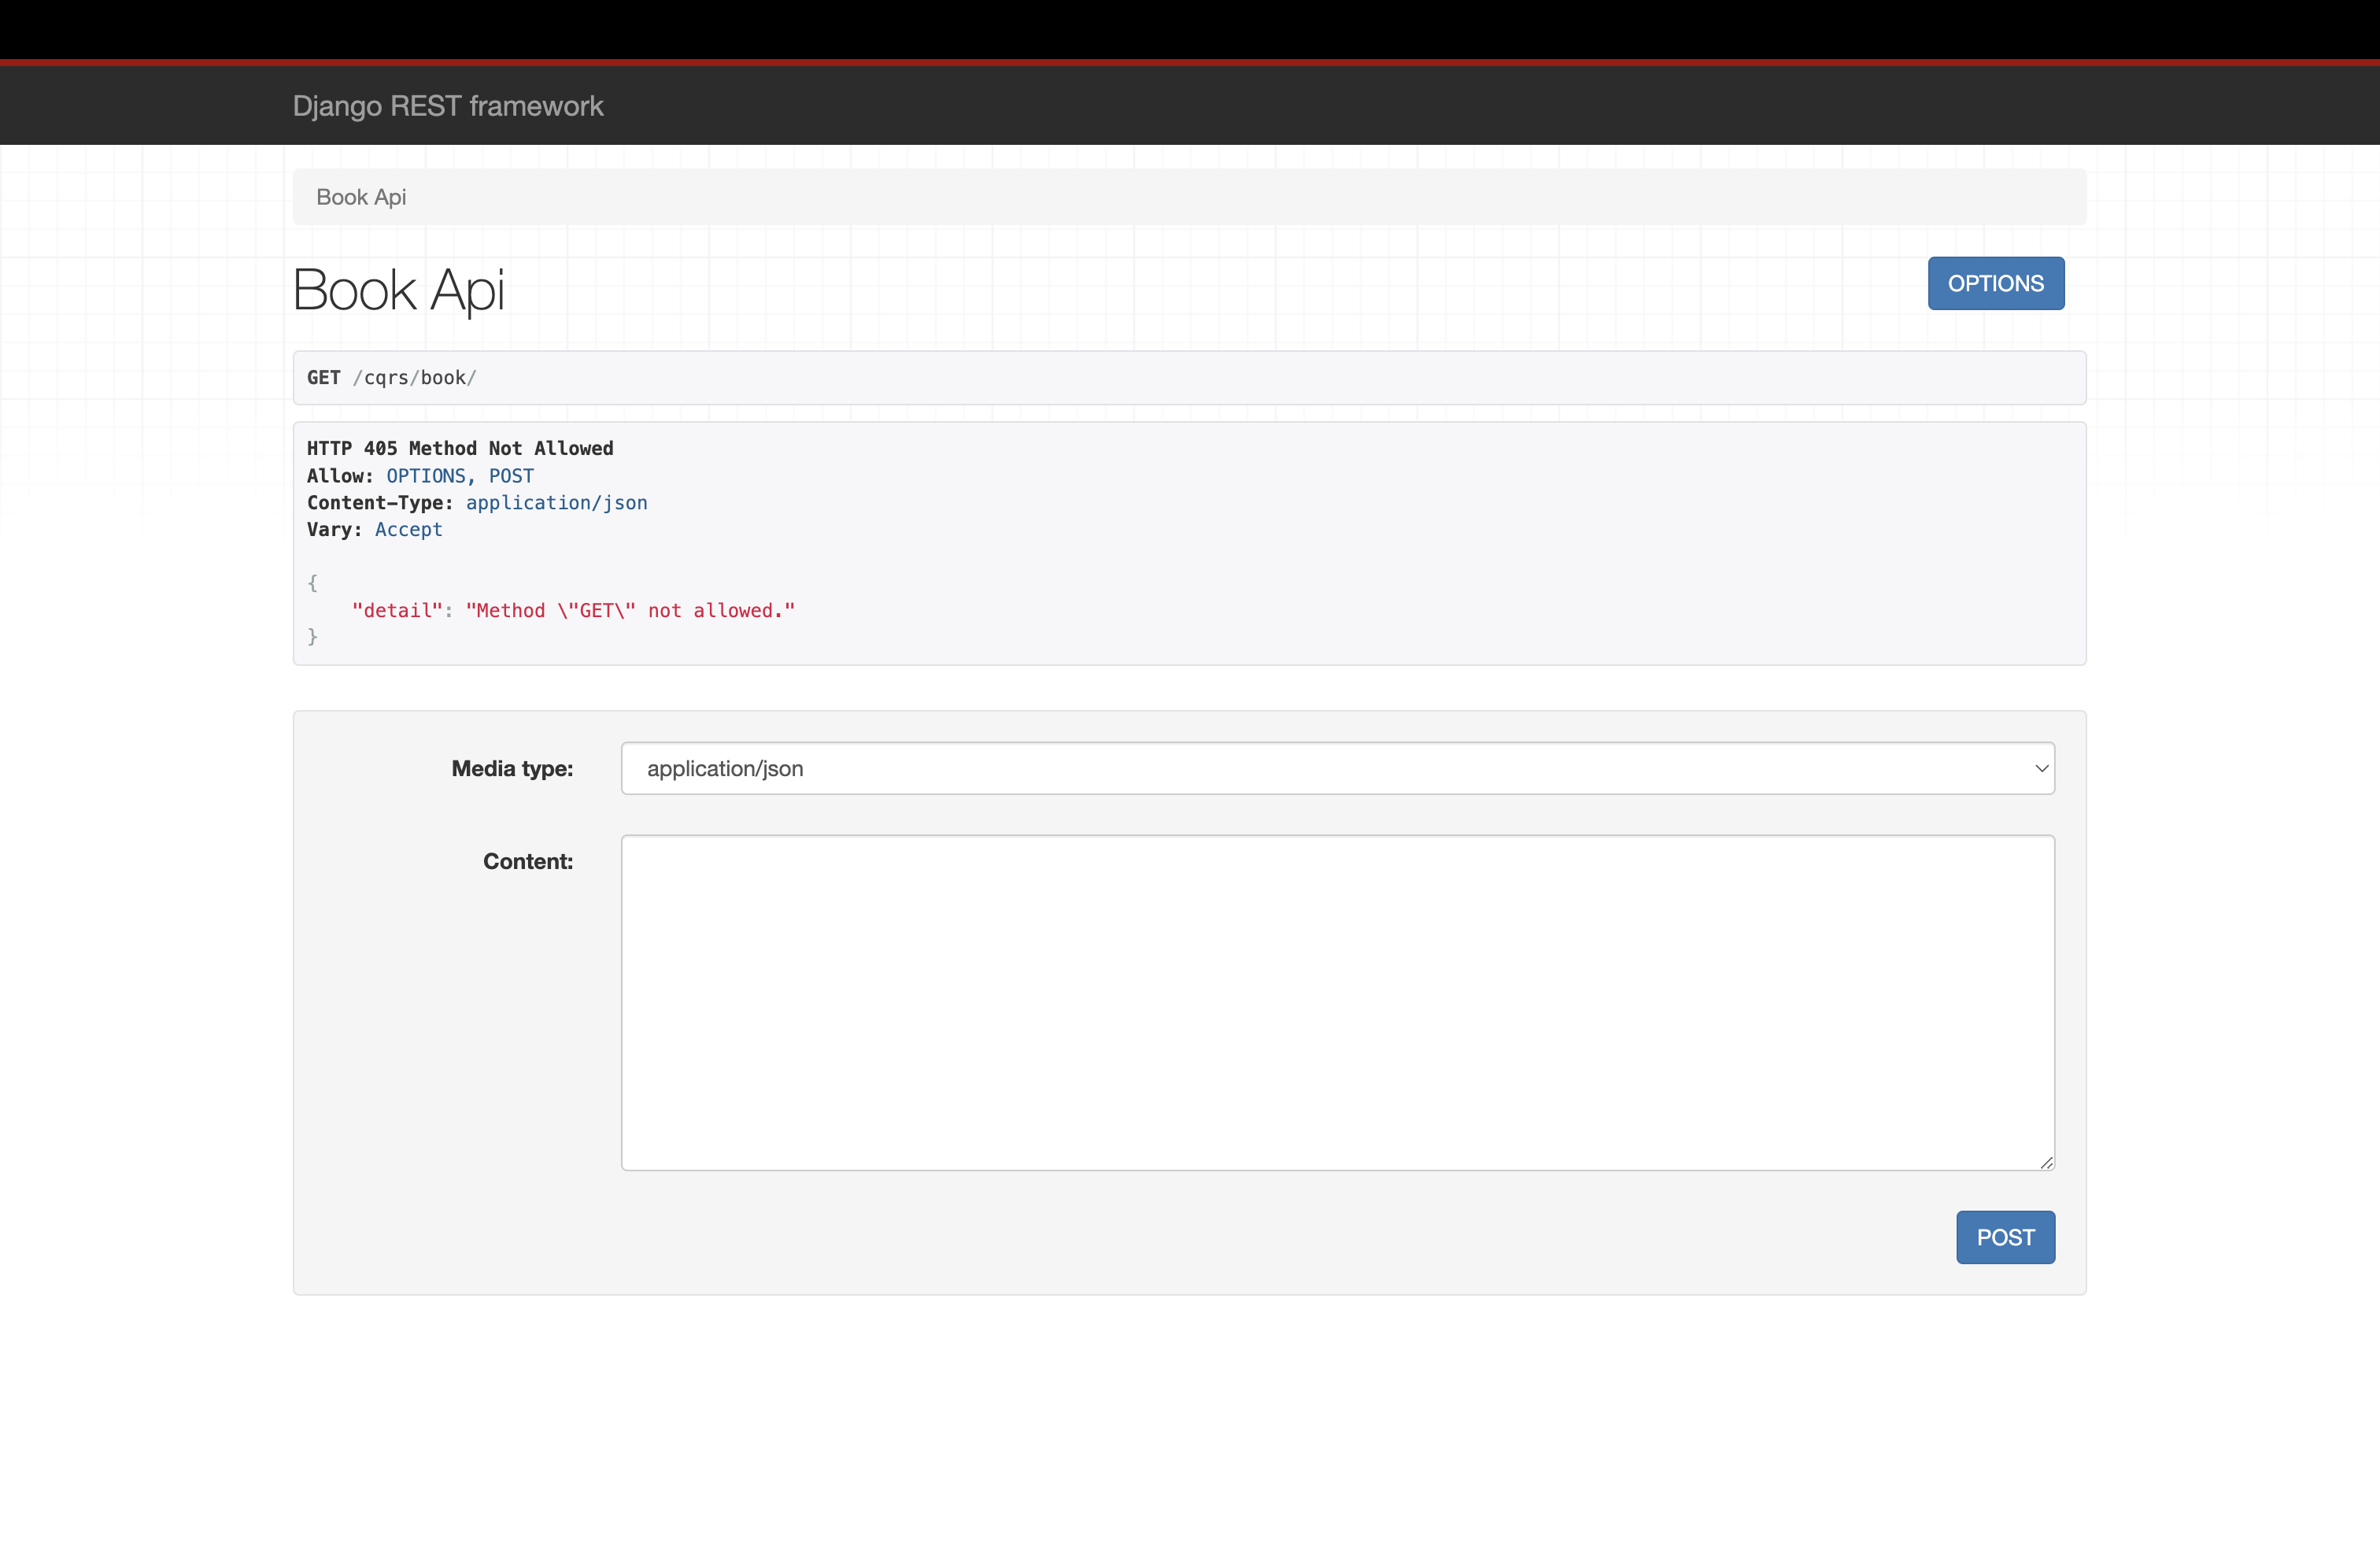Click the chevron arrow of Media type select
This screenshot has width=2380, height=1546.
2041,768
